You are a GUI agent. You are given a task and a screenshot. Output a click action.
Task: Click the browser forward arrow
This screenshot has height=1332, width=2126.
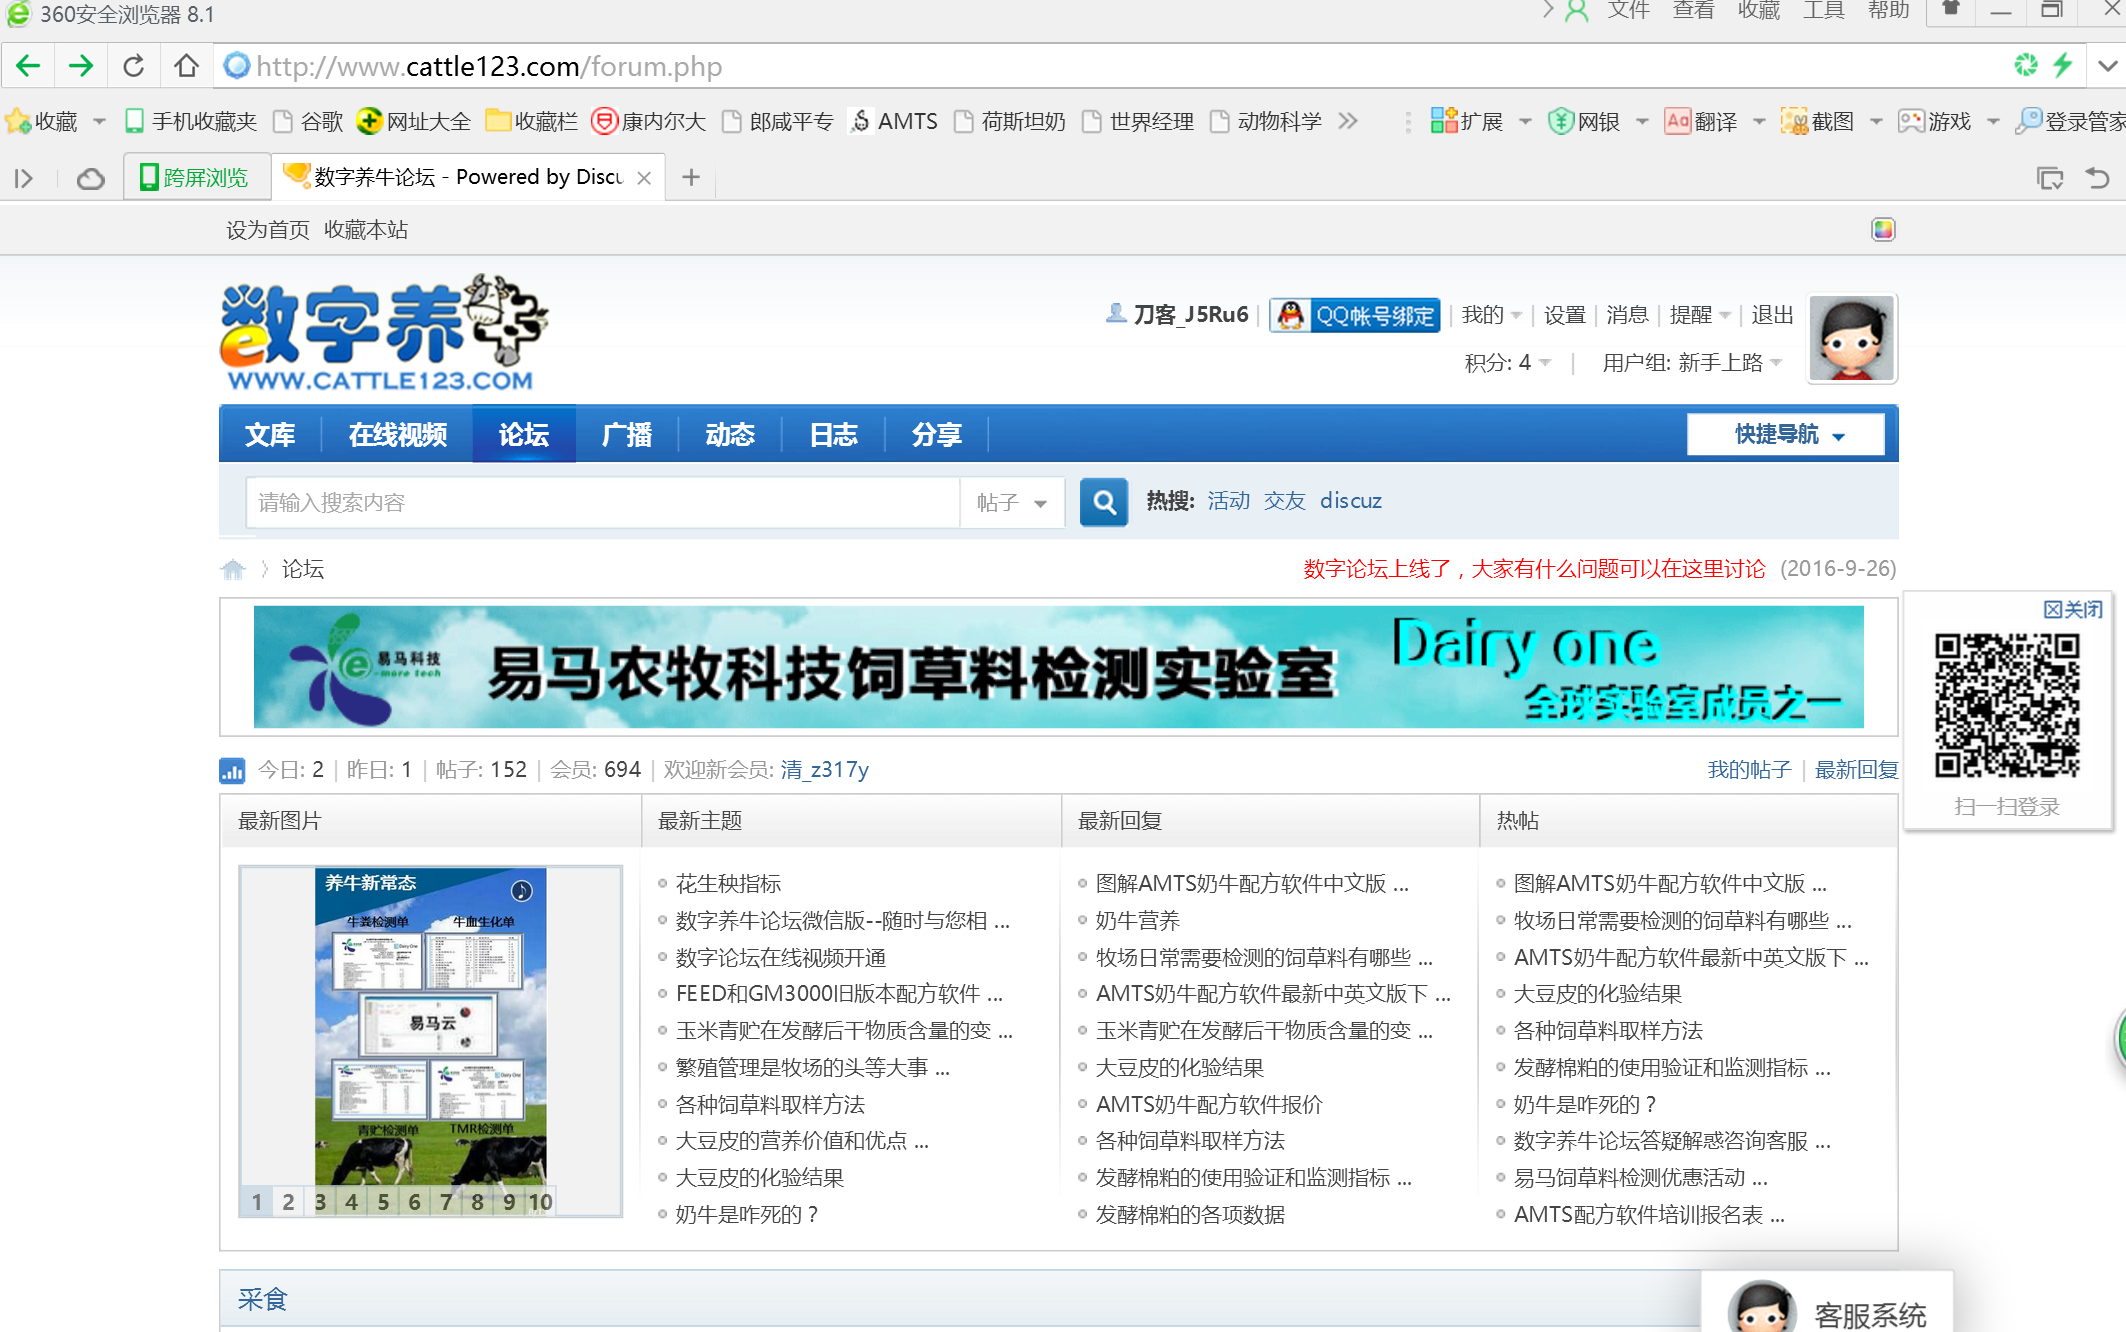coord(81,67)
